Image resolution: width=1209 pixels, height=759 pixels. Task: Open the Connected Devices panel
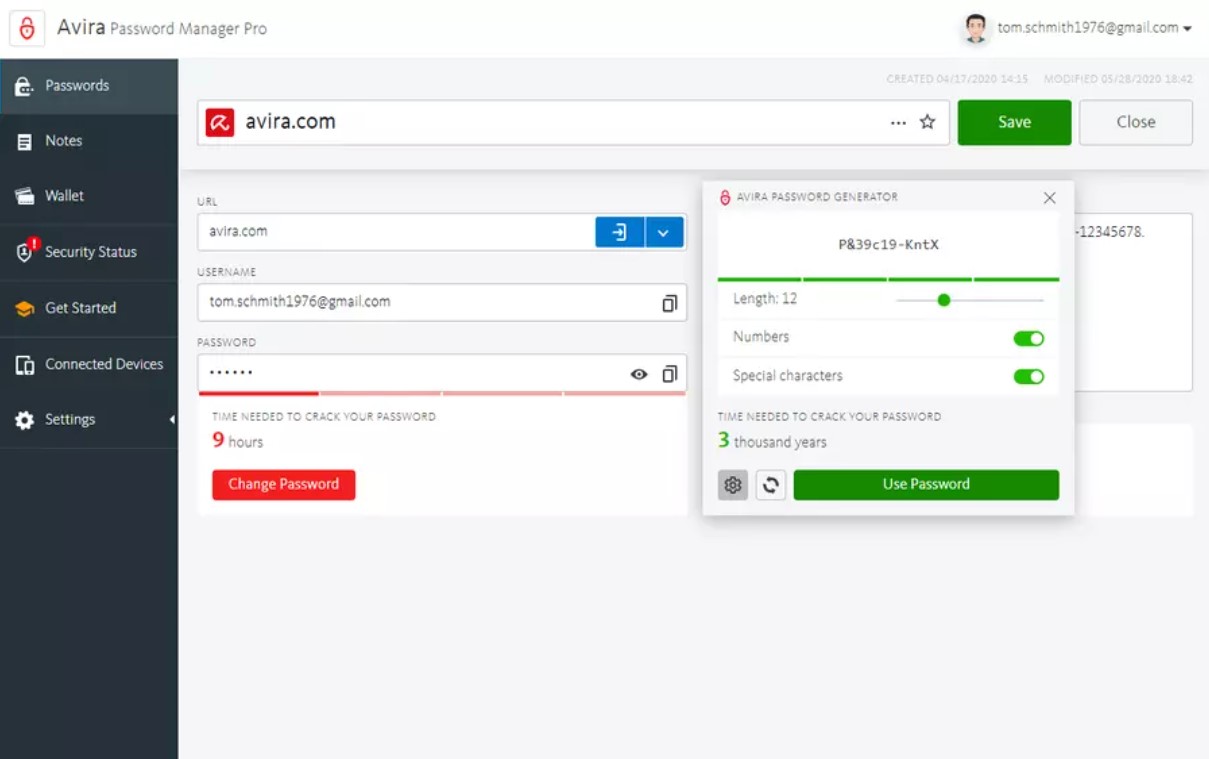tap(104, 364)
